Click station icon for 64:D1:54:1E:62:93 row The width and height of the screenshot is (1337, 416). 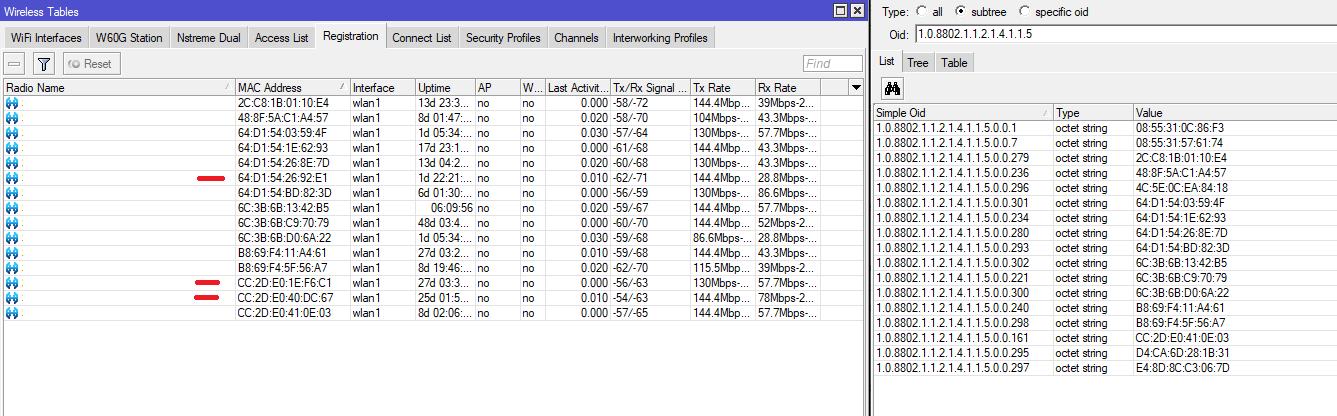tap(13, 148)
